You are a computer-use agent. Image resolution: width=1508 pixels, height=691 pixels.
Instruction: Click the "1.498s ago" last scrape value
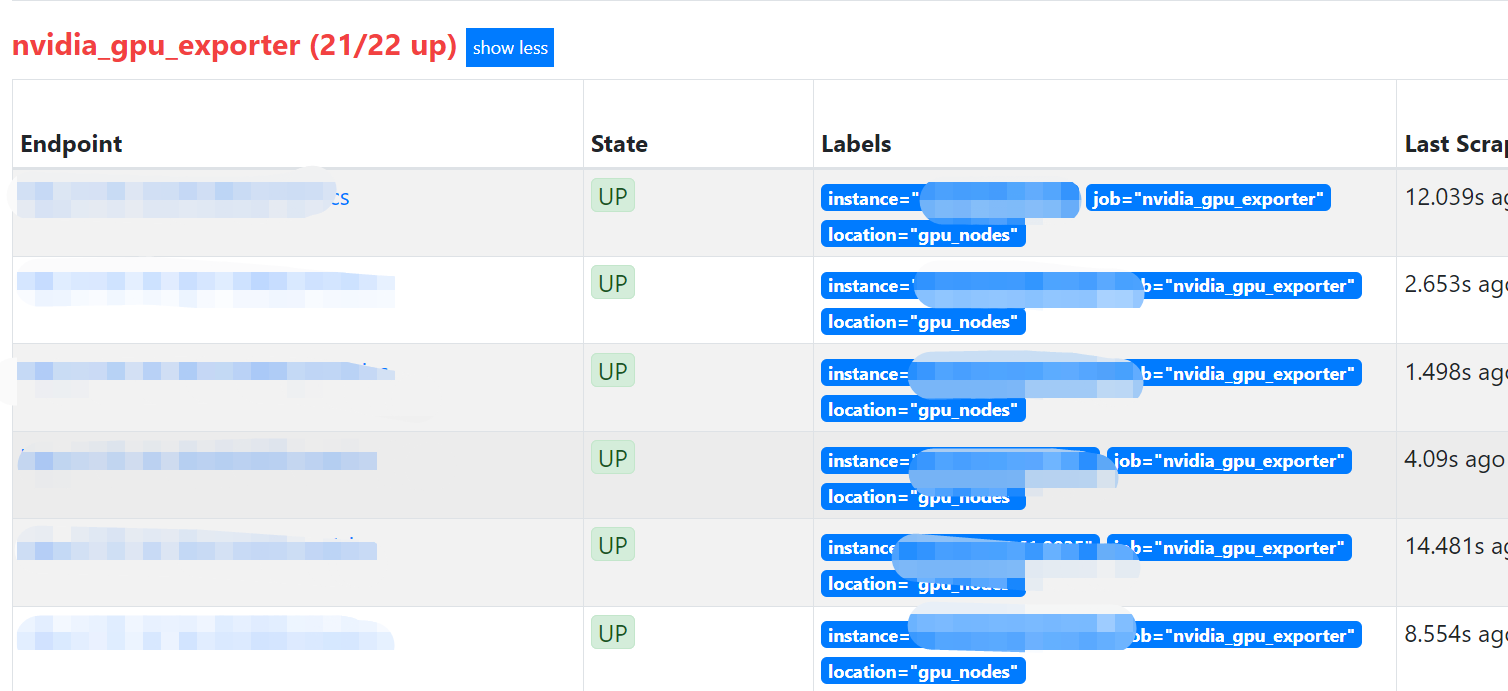[1456, 372]
